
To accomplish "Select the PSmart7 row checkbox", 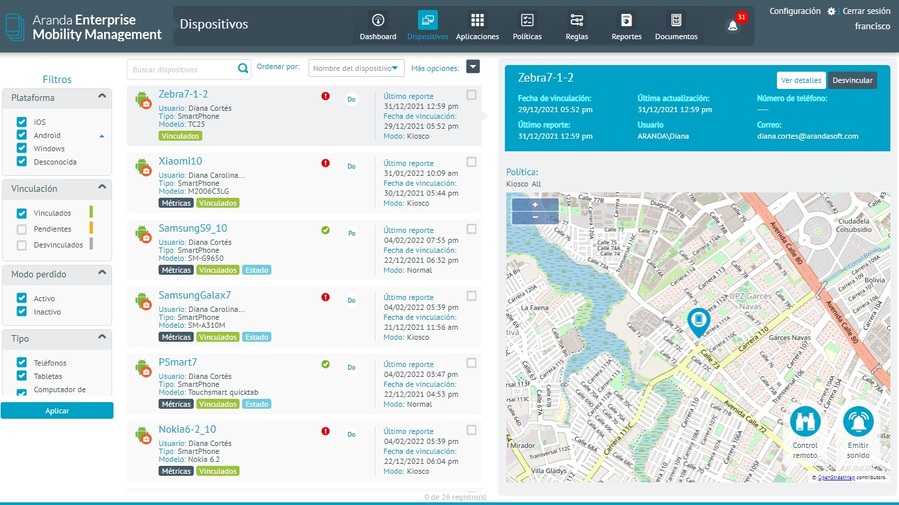I will [471, 363].
